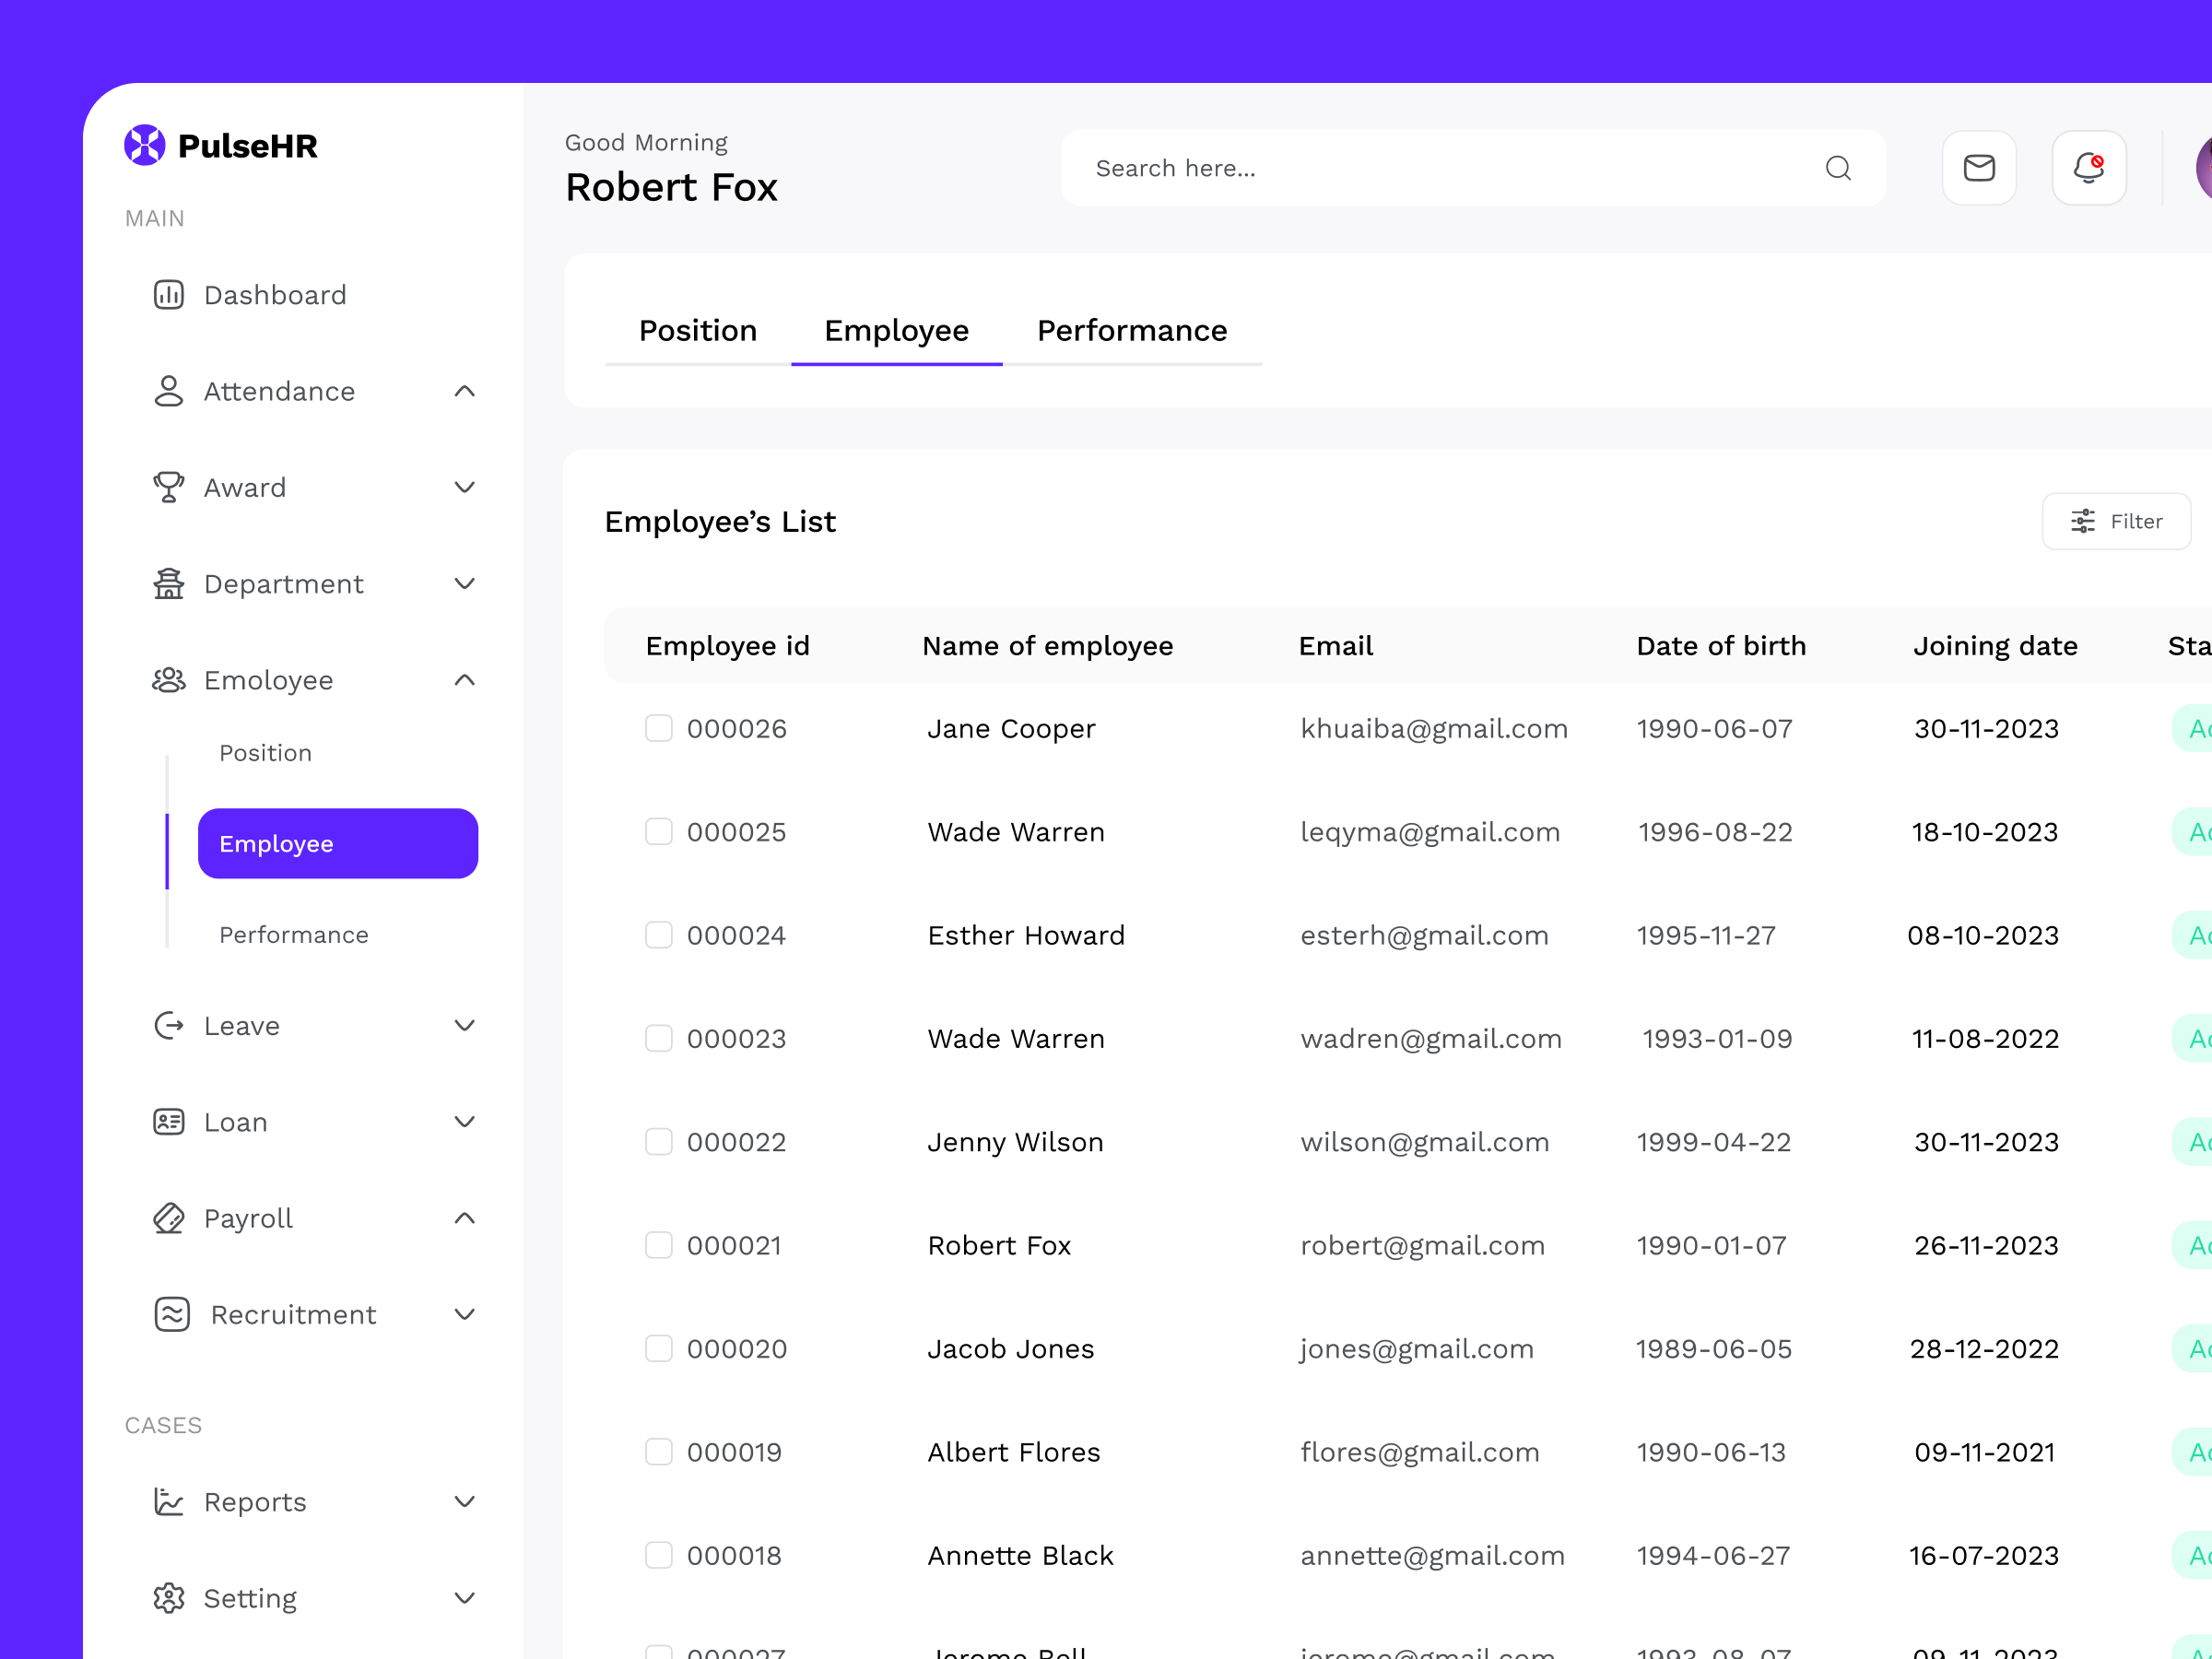Viewport: 2212px width, 1659px height.
Task: Click the Payroll tag icon
Action: coord(168,1218)
